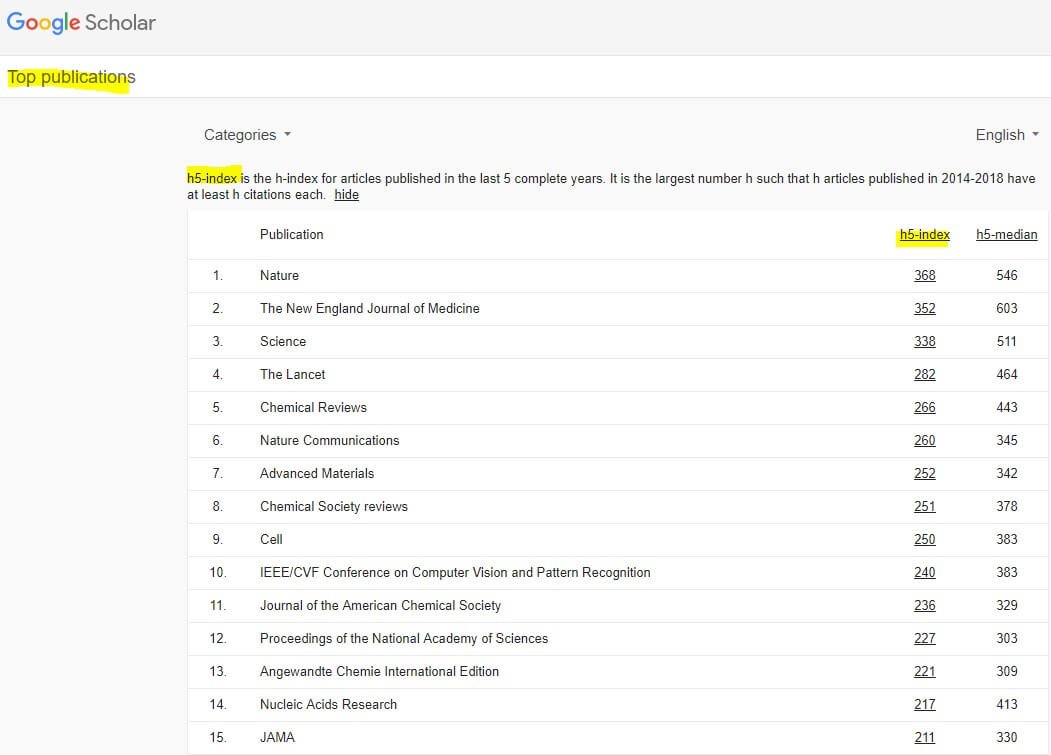The image size is (1051, 755).
Task: Open the Categories dropdown
Action: [x=247, y=135]
